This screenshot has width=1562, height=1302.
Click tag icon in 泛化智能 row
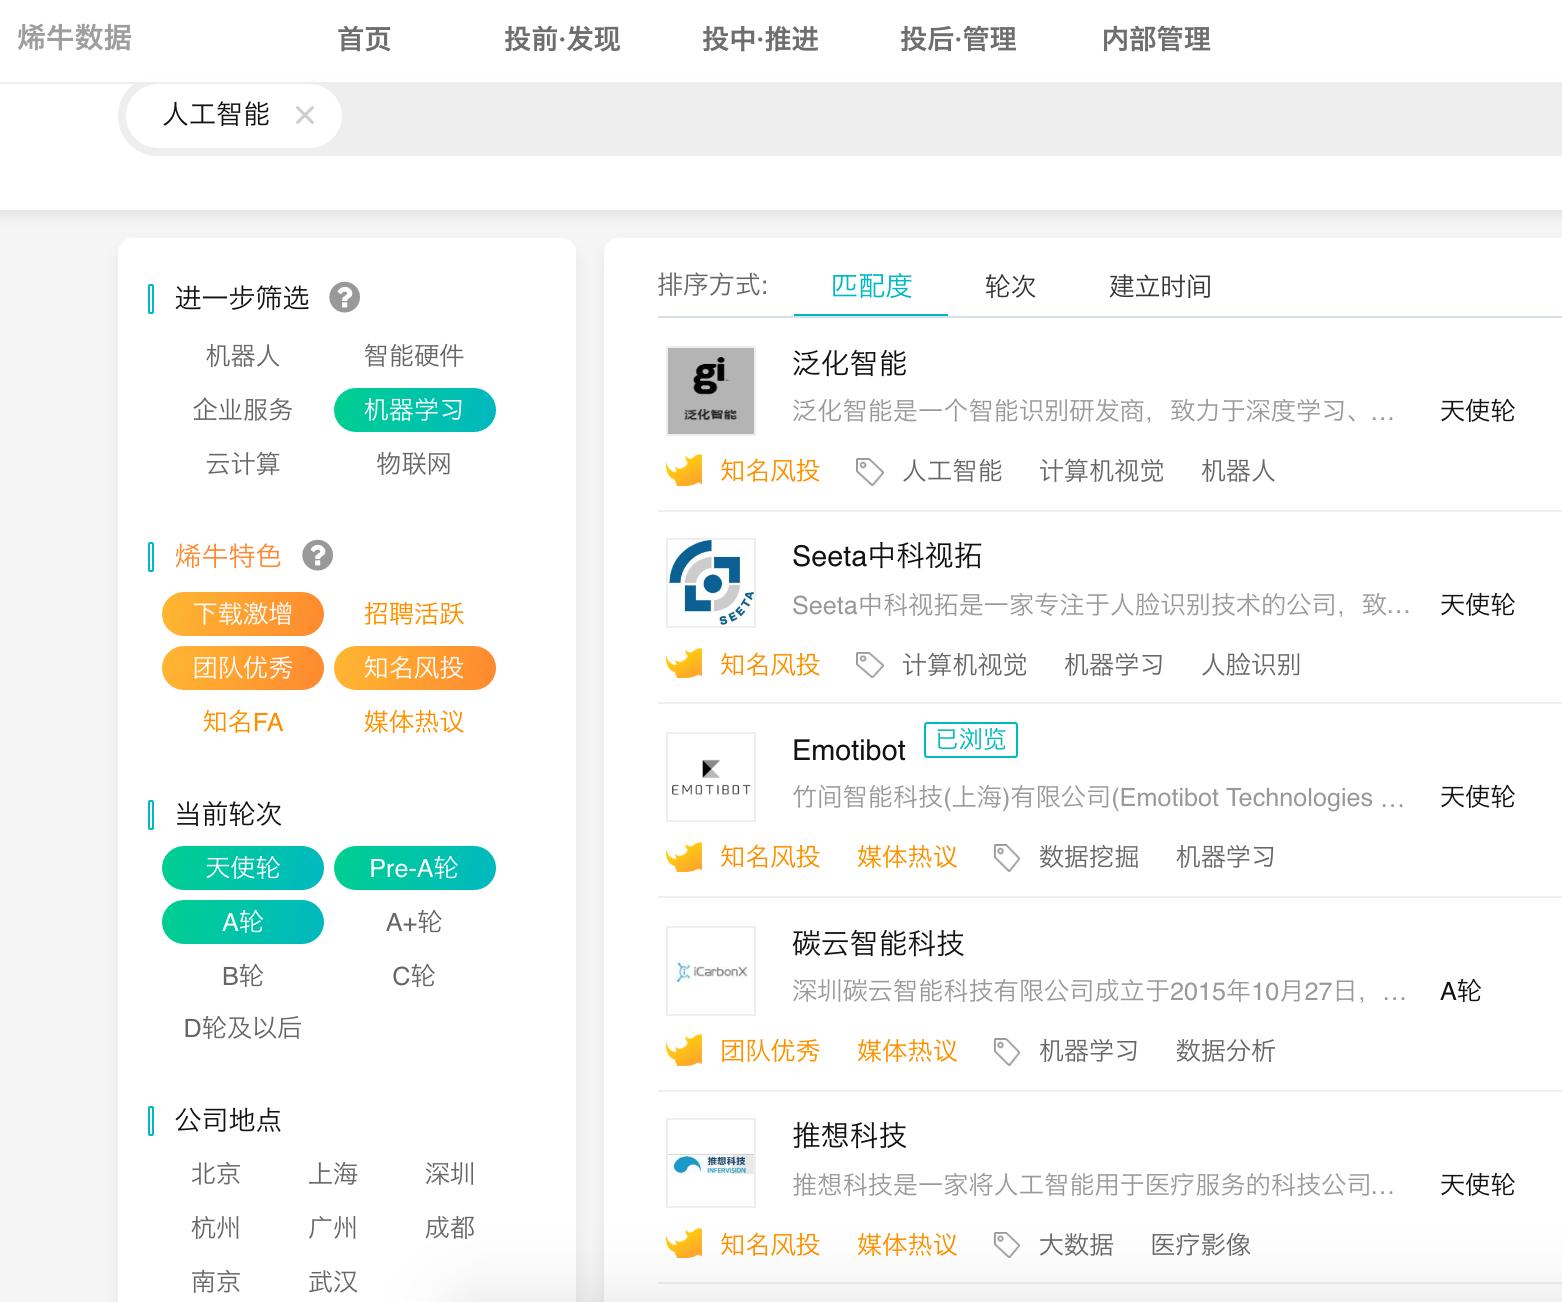click(x=870, y=472)
